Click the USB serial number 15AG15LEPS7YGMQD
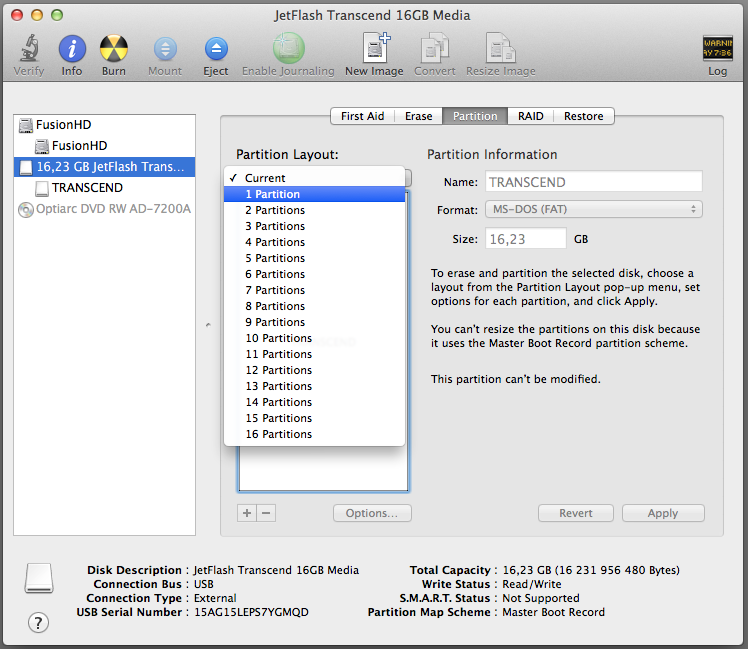Image resolution: width=748 pixels, height=649 pixels. [251, 612]
